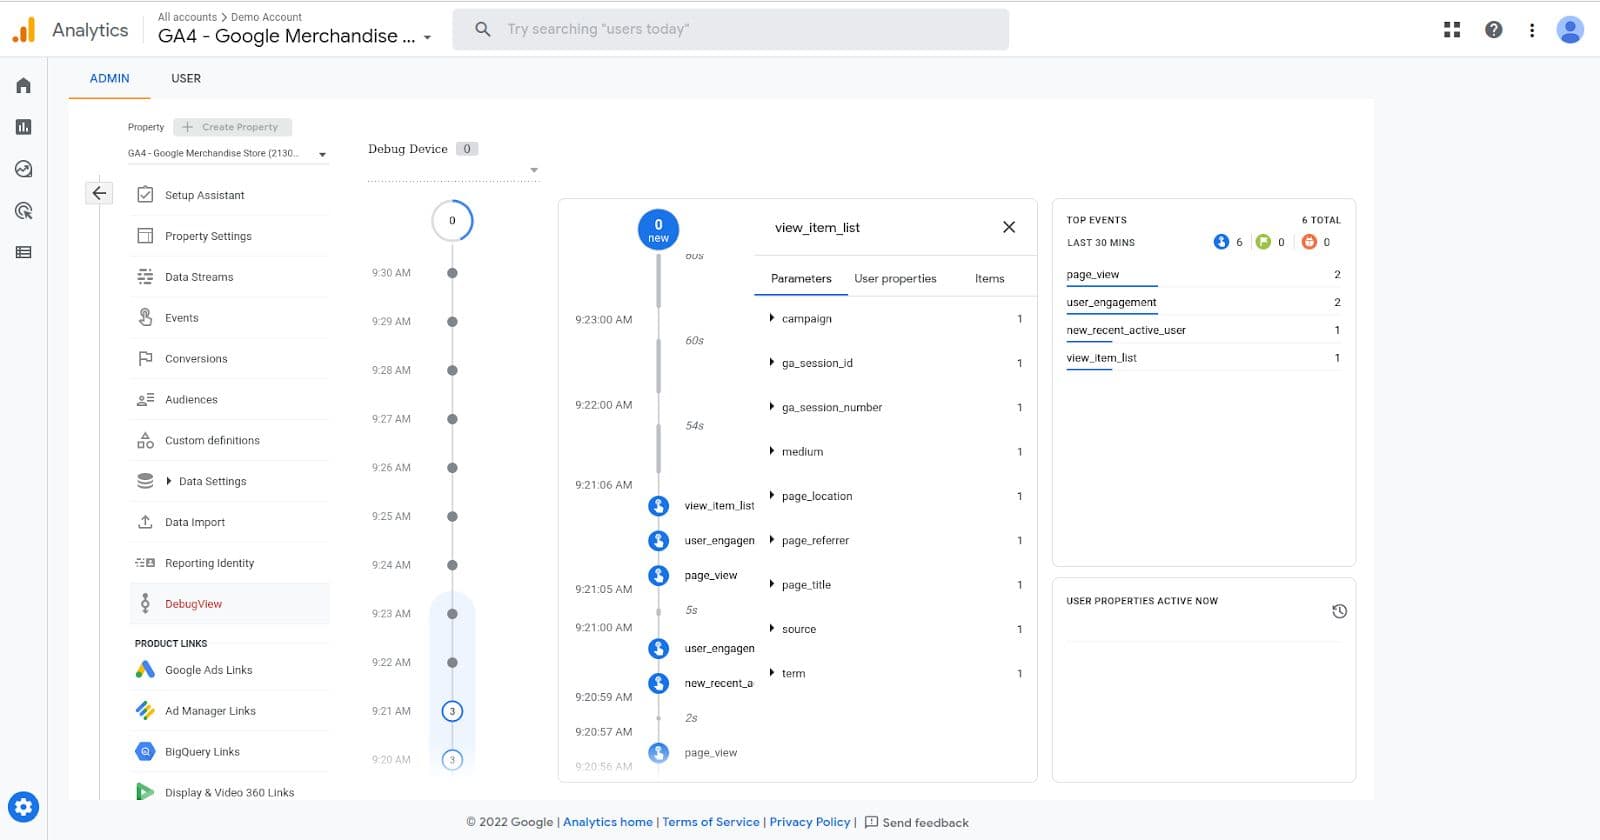Expand the page_title parameter

pos(771,584)
